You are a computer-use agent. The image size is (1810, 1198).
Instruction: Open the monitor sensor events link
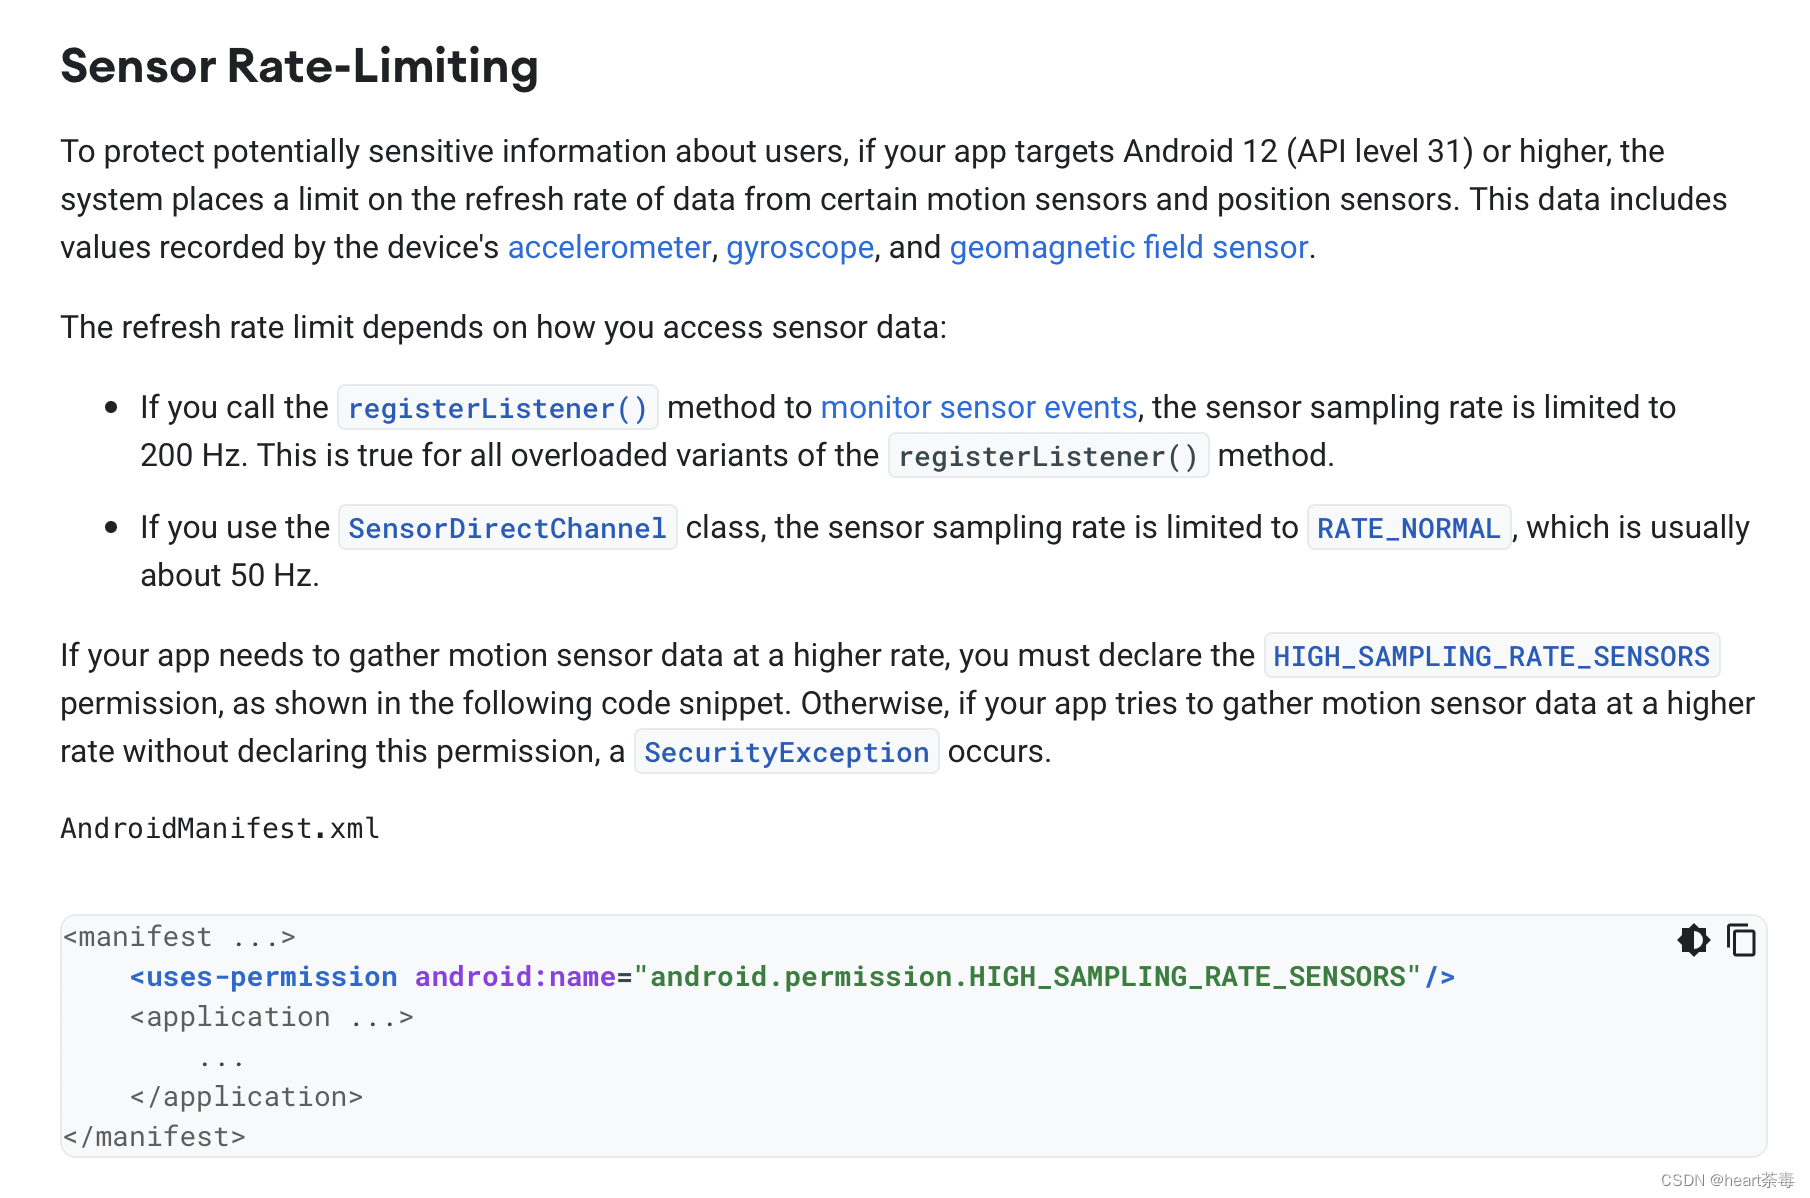(978, 407)
